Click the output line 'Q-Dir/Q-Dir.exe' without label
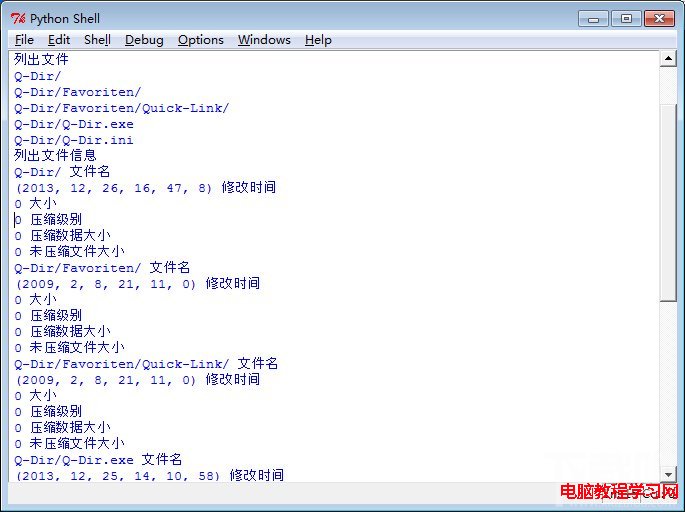The height and width of the screenshot is (512, 685). 74,124
